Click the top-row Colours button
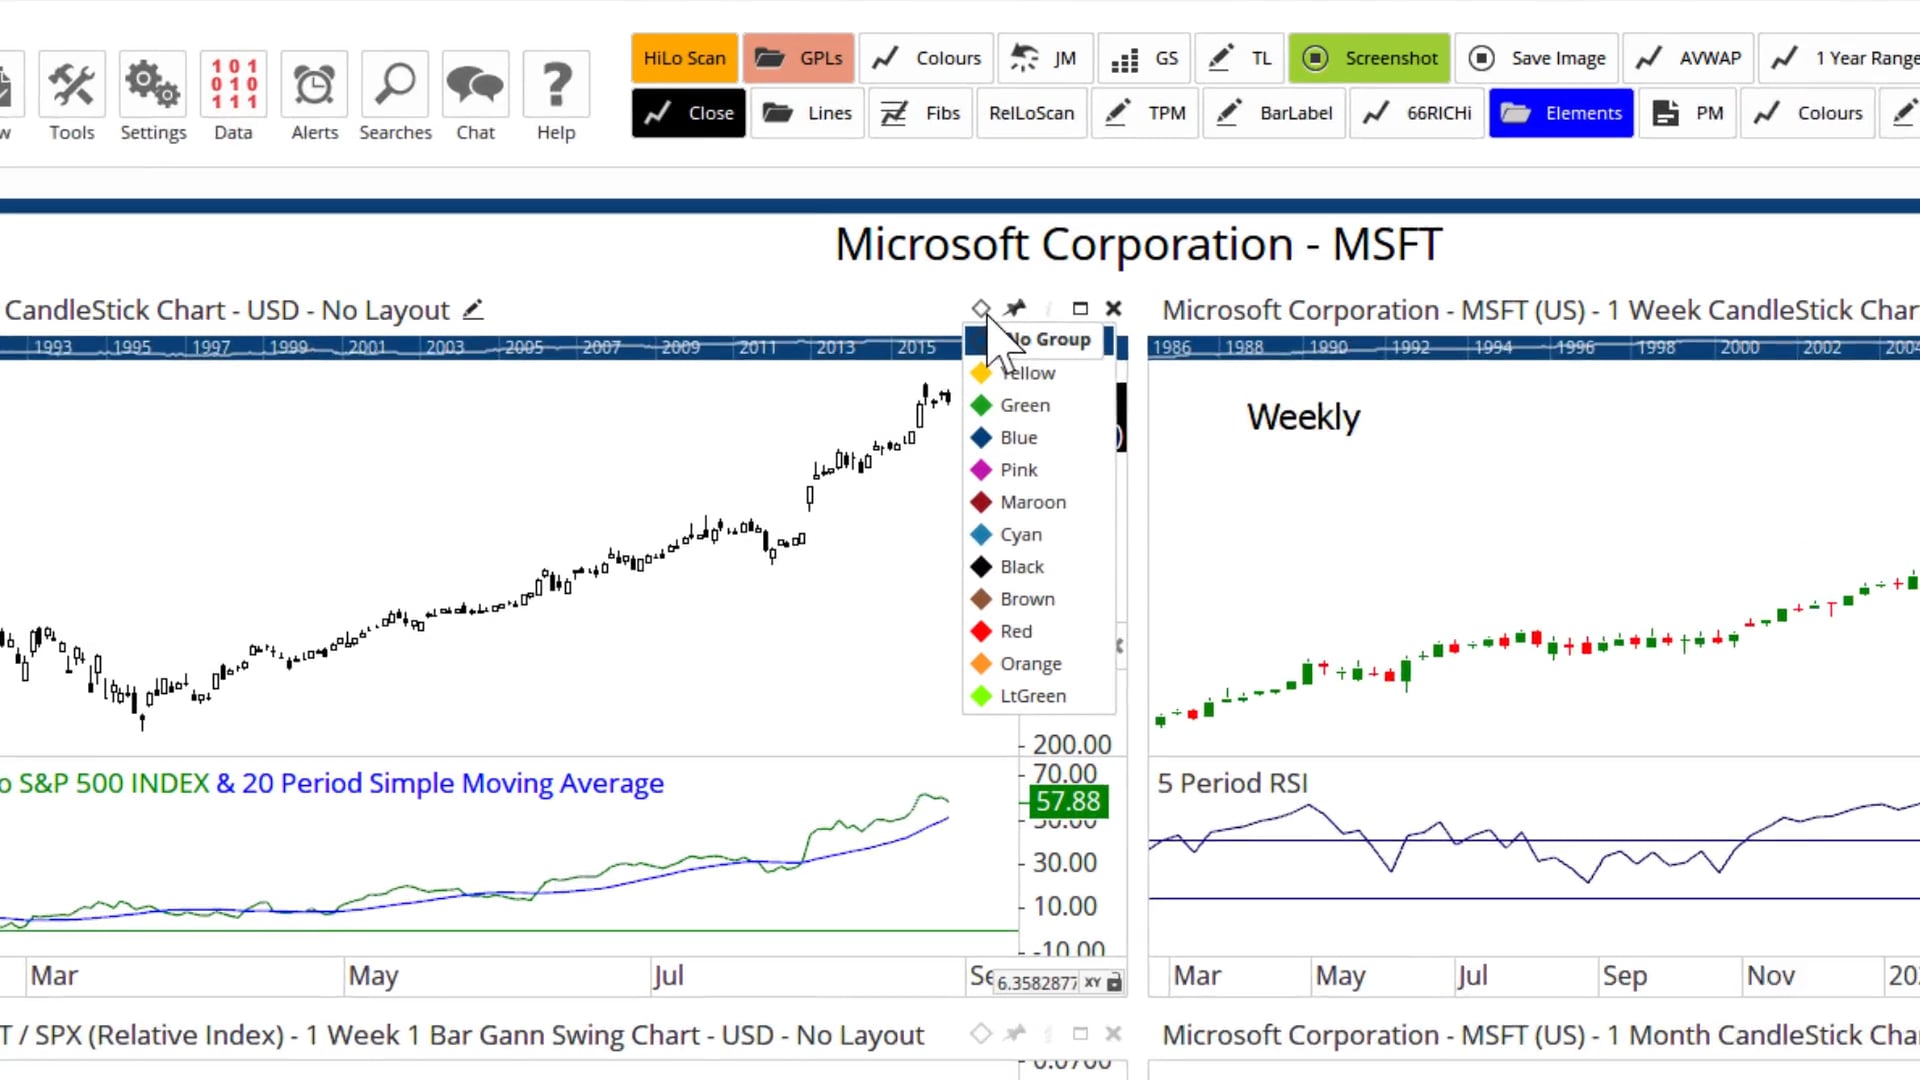The image size is (1920, 1080). (x=927, y=58)
